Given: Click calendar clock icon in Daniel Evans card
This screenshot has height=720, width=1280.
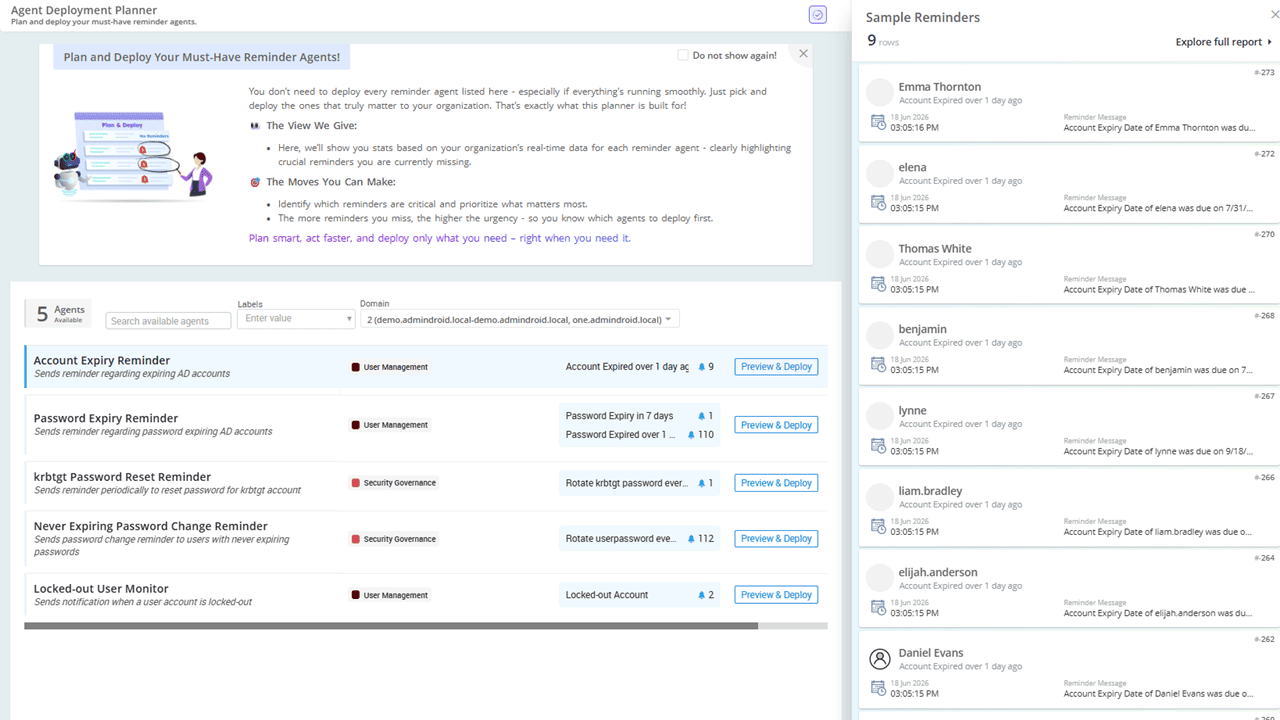Looking at the screenshot, I should click(x=878, y=689).
